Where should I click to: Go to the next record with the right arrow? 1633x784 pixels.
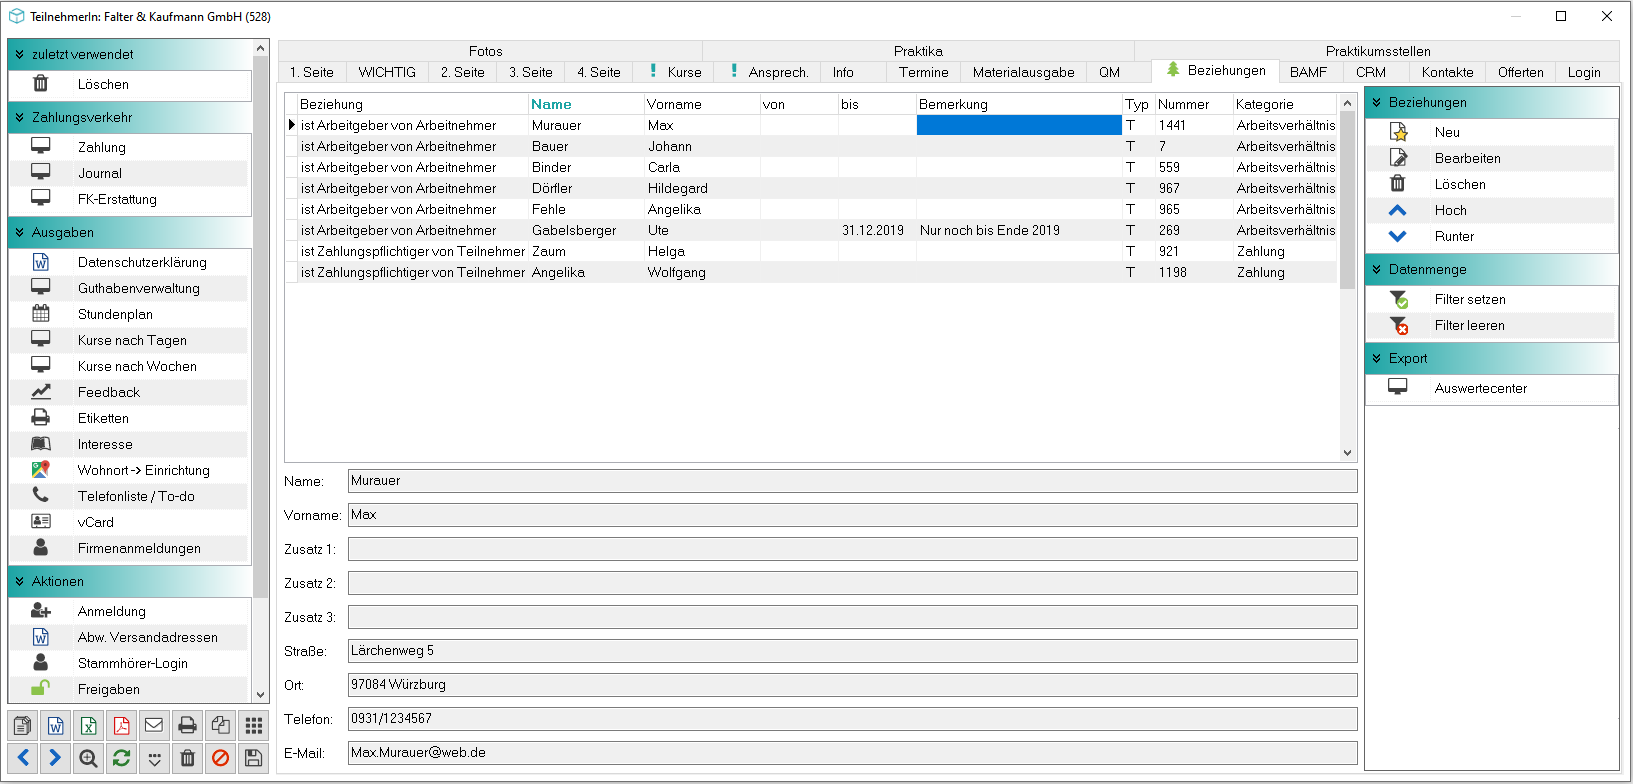pyautogui.click(x=56, y=758)
